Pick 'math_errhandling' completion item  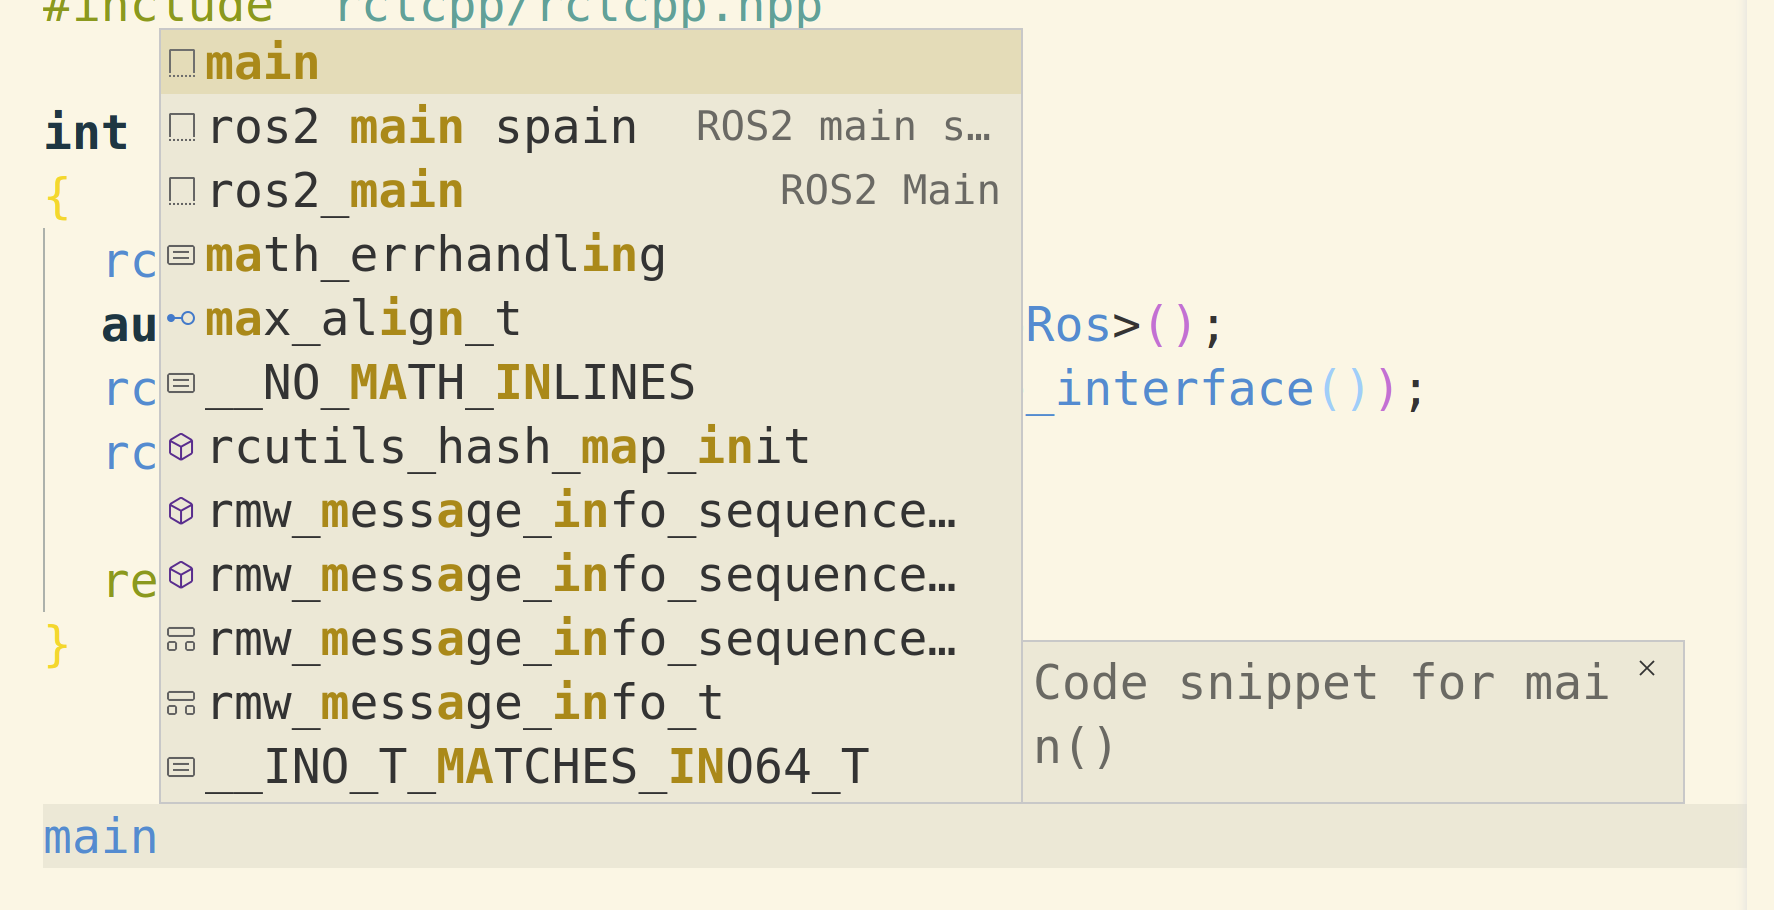click(591, 254)
